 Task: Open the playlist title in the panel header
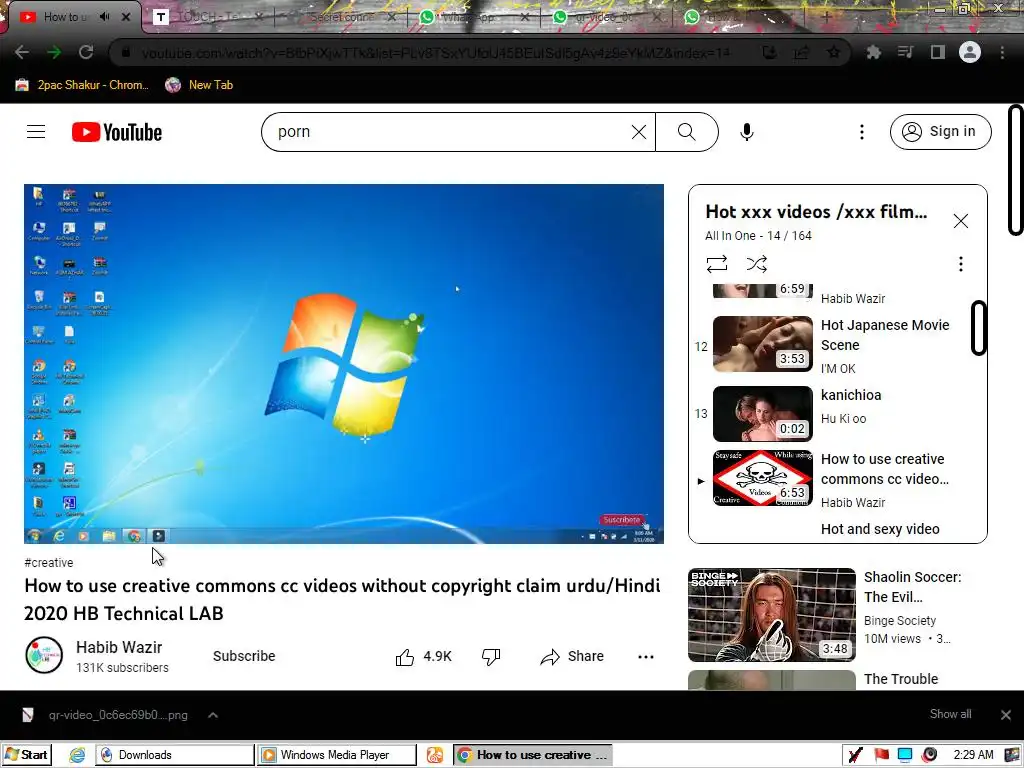pos(816,212)
